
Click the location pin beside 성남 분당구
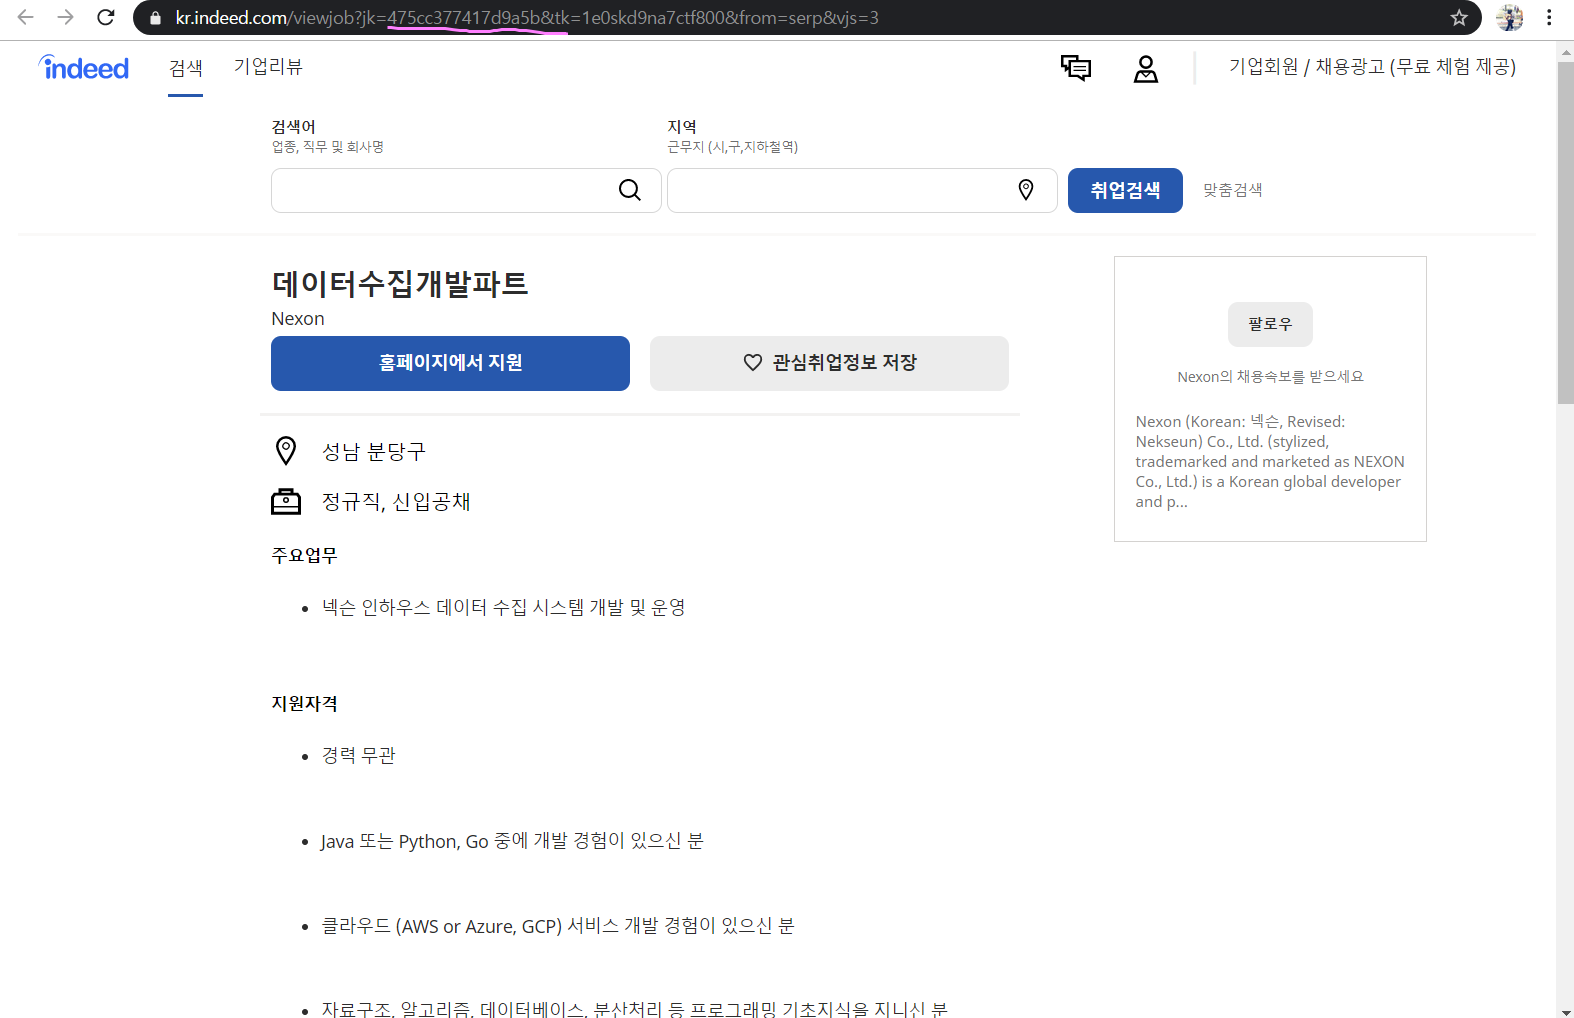click(286, 451)
